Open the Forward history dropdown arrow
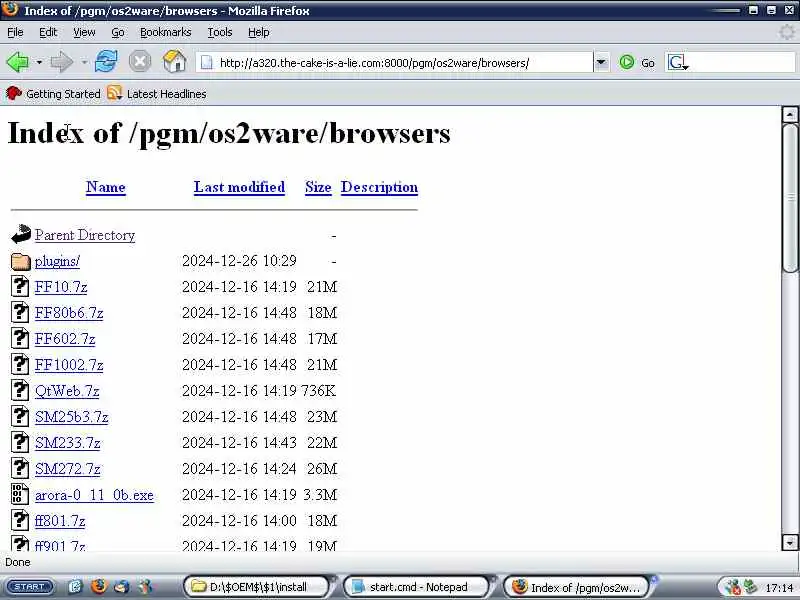Screen dimensions: 800x600 click(x=84, y=63)
